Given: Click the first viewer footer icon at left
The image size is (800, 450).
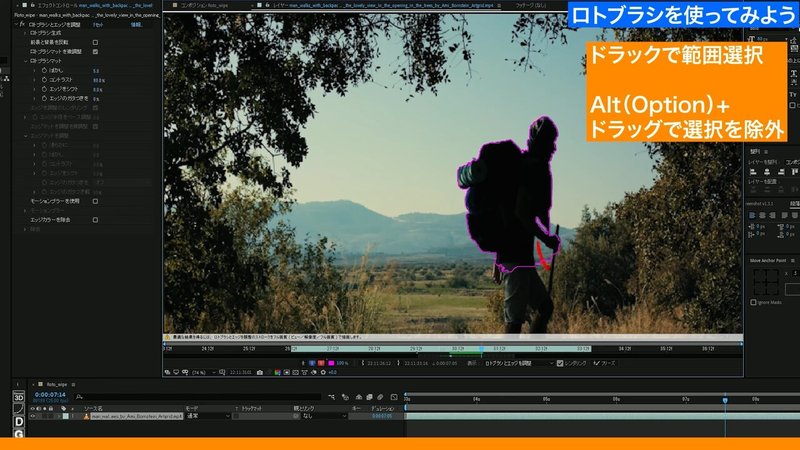Looking at the screenshot, I should pos(167,372).
